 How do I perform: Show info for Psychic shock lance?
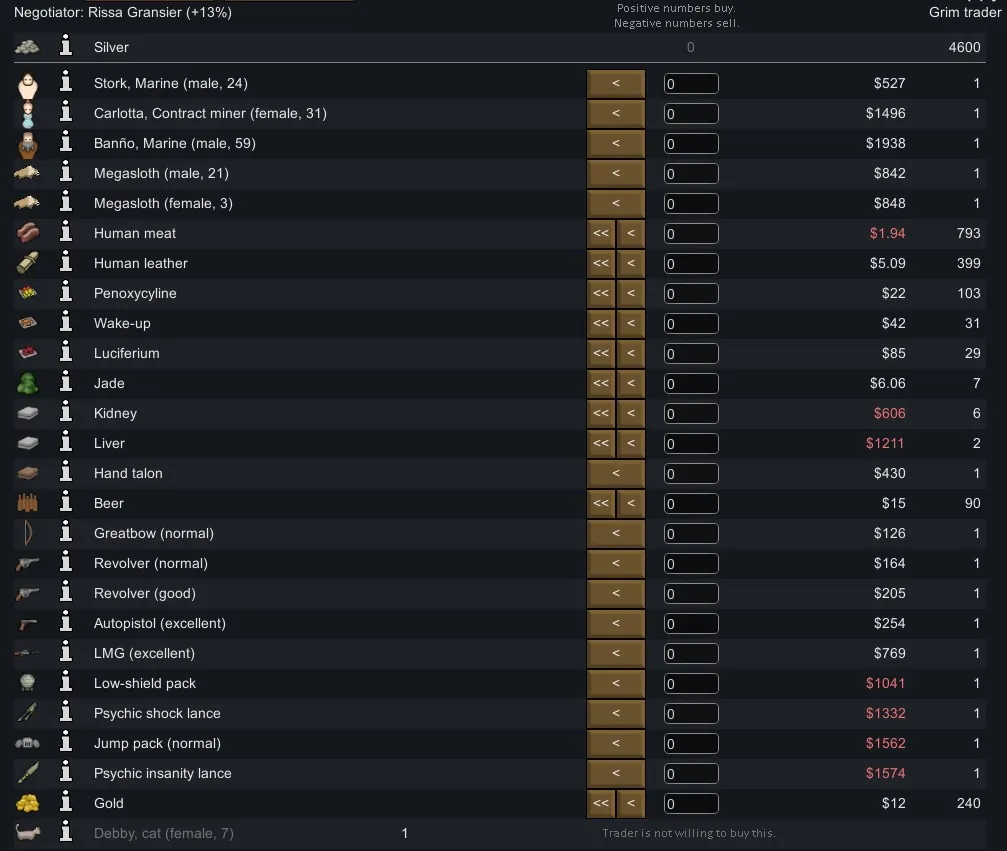pos(66,713)
